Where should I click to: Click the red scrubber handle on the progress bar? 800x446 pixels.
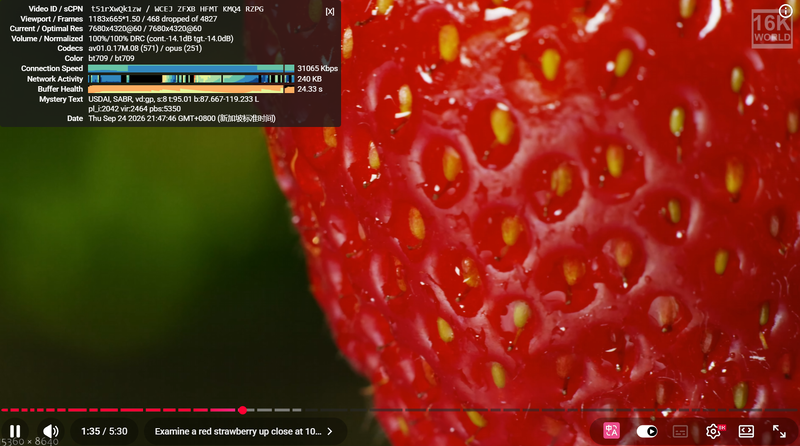(242, 410)
